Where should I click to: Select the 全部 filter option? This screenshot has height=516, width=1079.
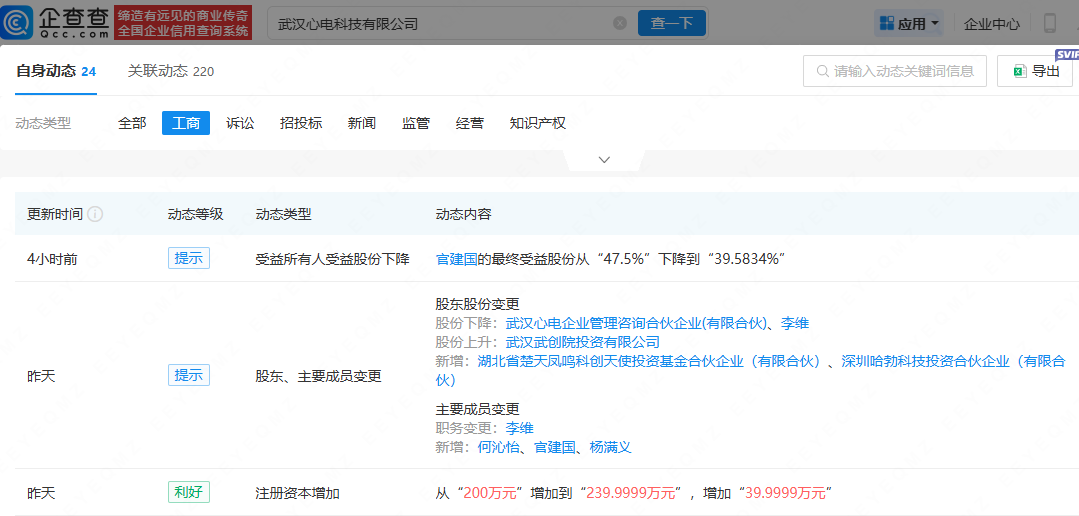point(132,123)
